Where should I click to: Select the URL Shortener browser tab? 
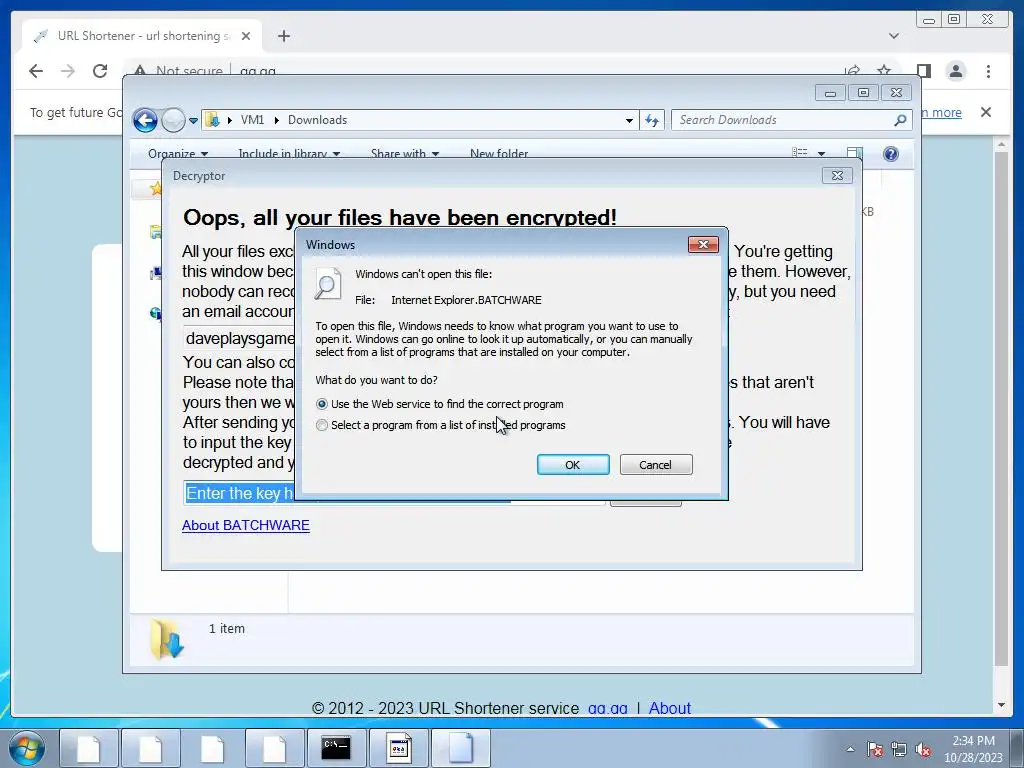point(142,36)
